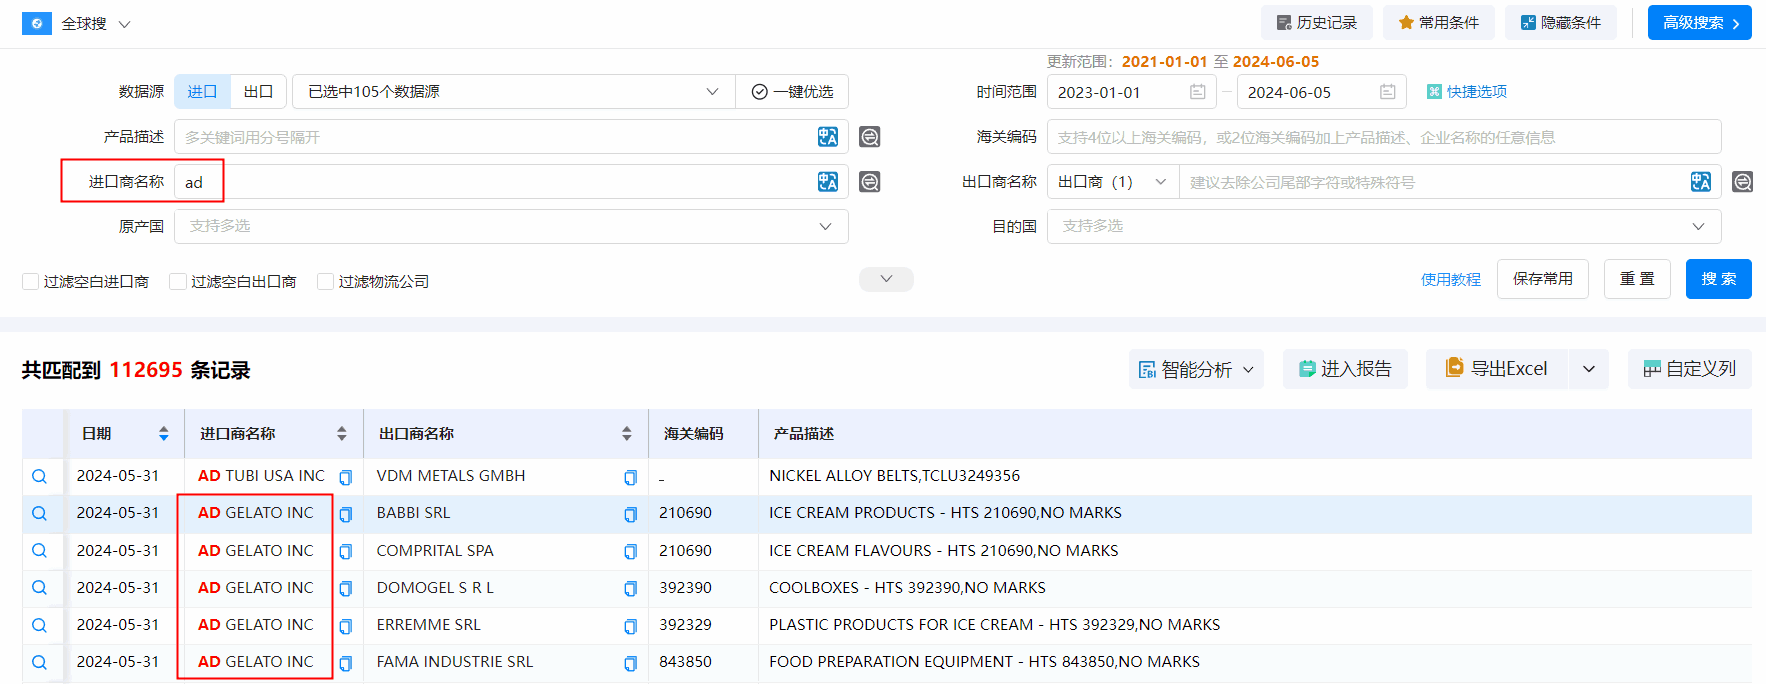The width and height of the screenshot is (1766, 684).
Task: Open the 使用教程 link
Action: pyautogui.click(x=1450, y=279)
